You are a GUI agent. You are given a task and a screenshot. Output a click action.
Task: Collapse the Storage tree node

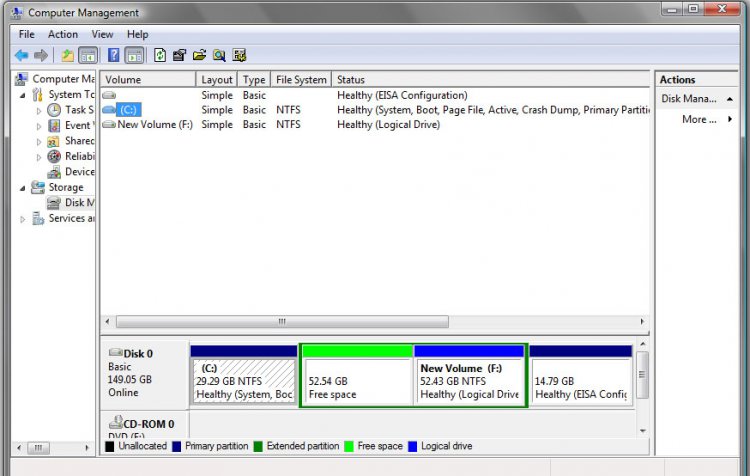point(22,188)
